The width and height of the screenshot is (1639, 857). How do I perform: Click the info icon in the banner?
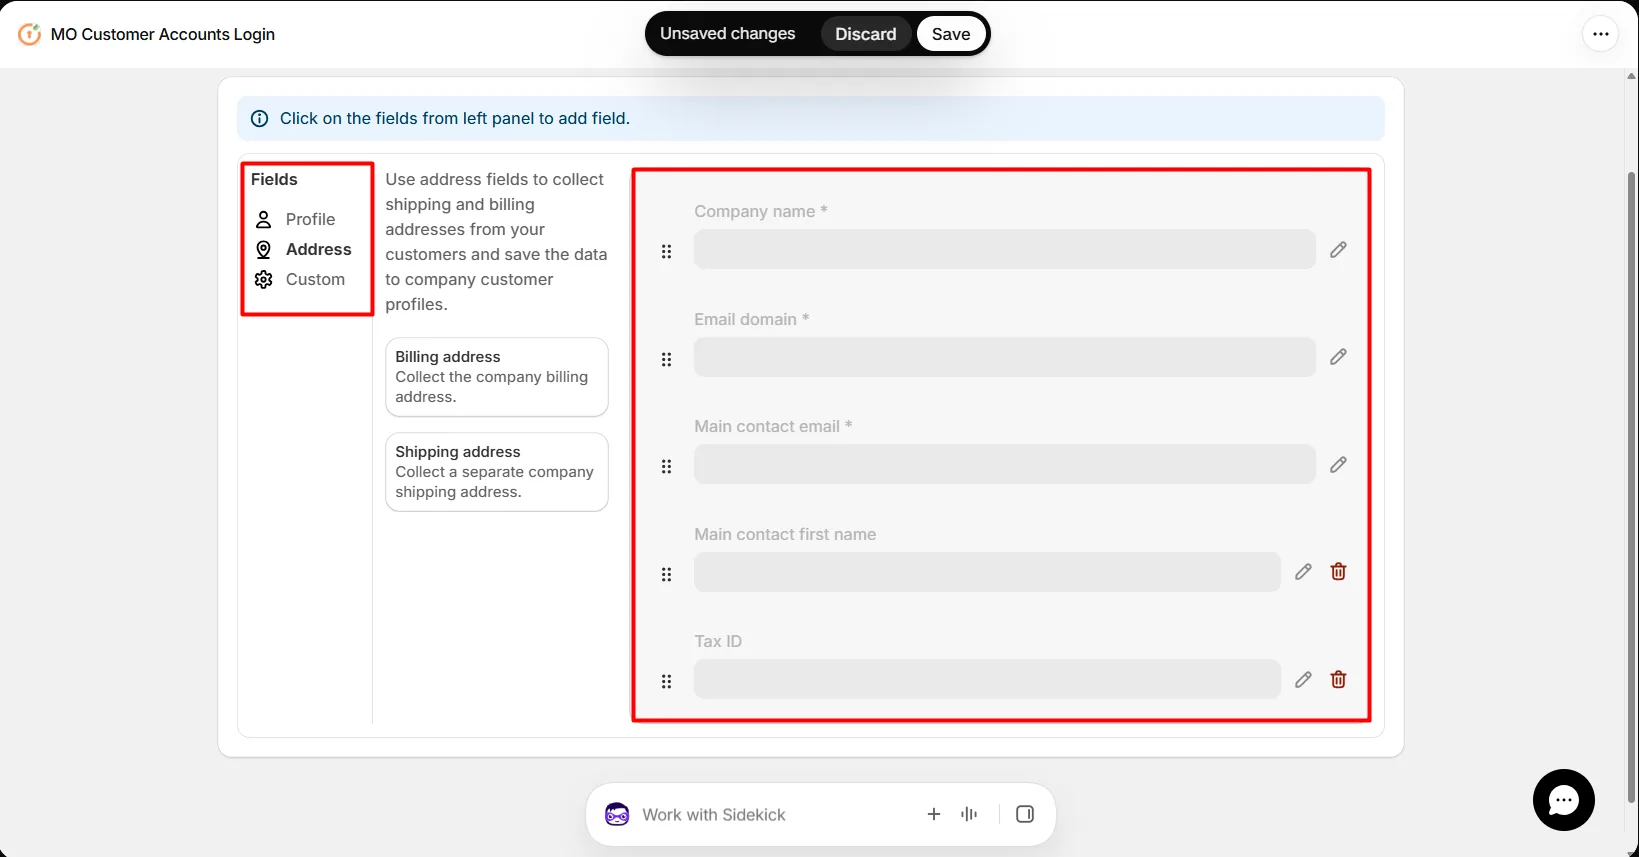[259, 119]
